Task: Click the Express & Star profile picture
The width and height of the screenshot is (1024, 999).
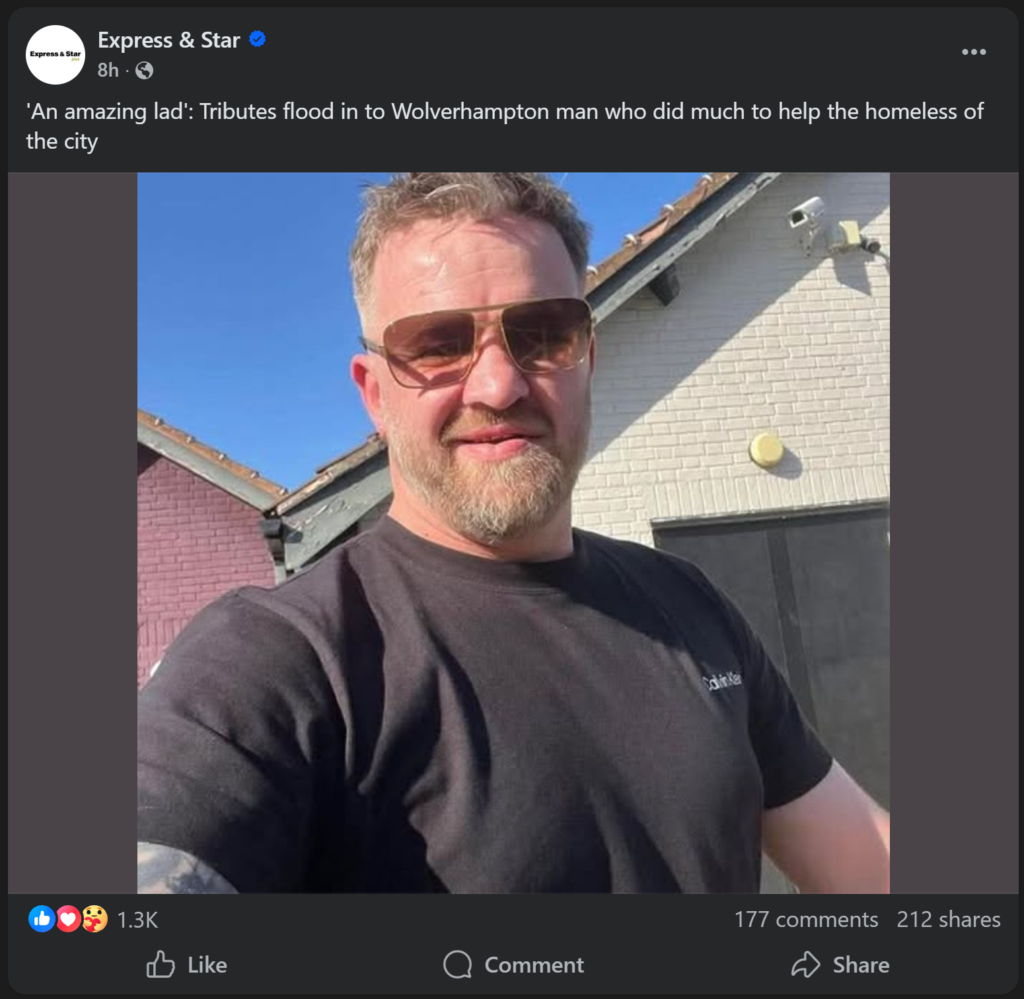Action: tap(56, 54)
